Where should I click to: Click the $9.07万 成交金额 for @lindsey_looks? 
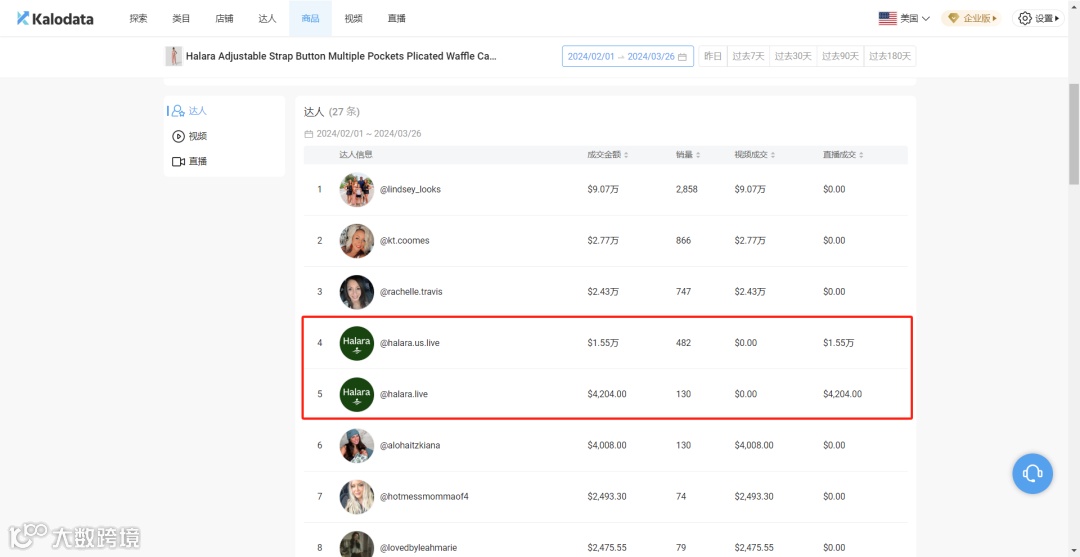[x=603, y=189]
